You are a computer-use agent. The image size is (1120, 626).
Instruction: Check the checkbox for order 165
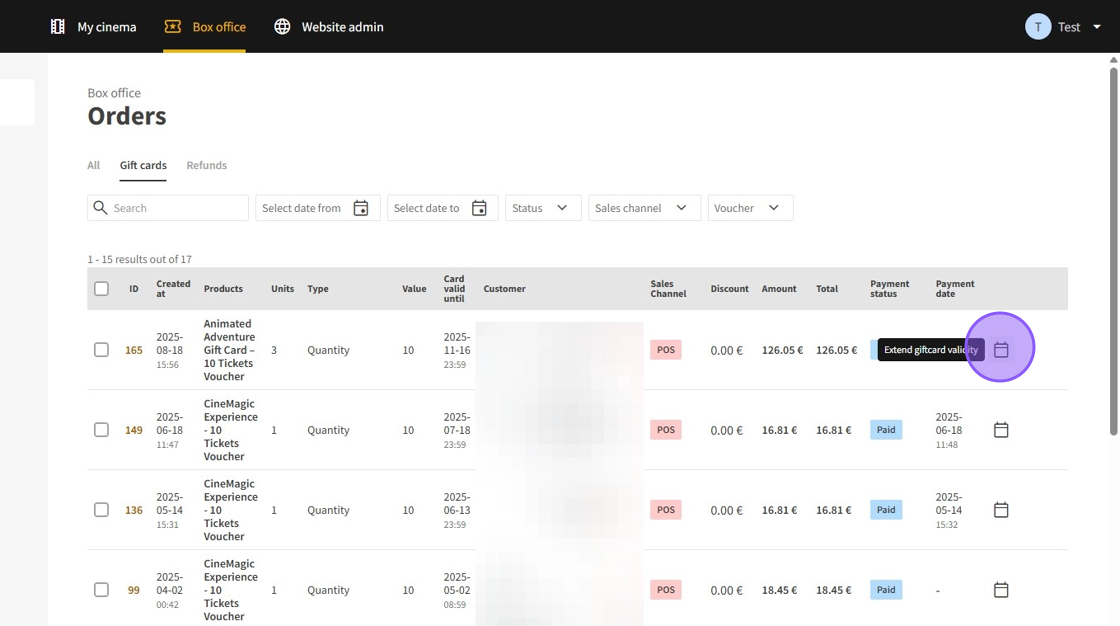[101, 350]
